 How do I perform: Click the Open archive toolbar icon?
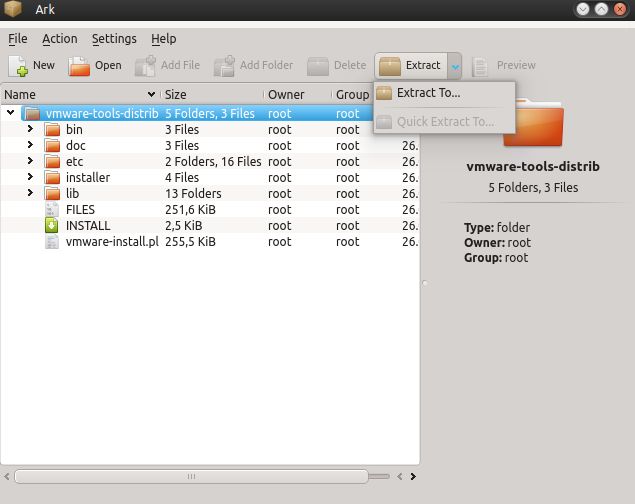[x=79, y=66]
